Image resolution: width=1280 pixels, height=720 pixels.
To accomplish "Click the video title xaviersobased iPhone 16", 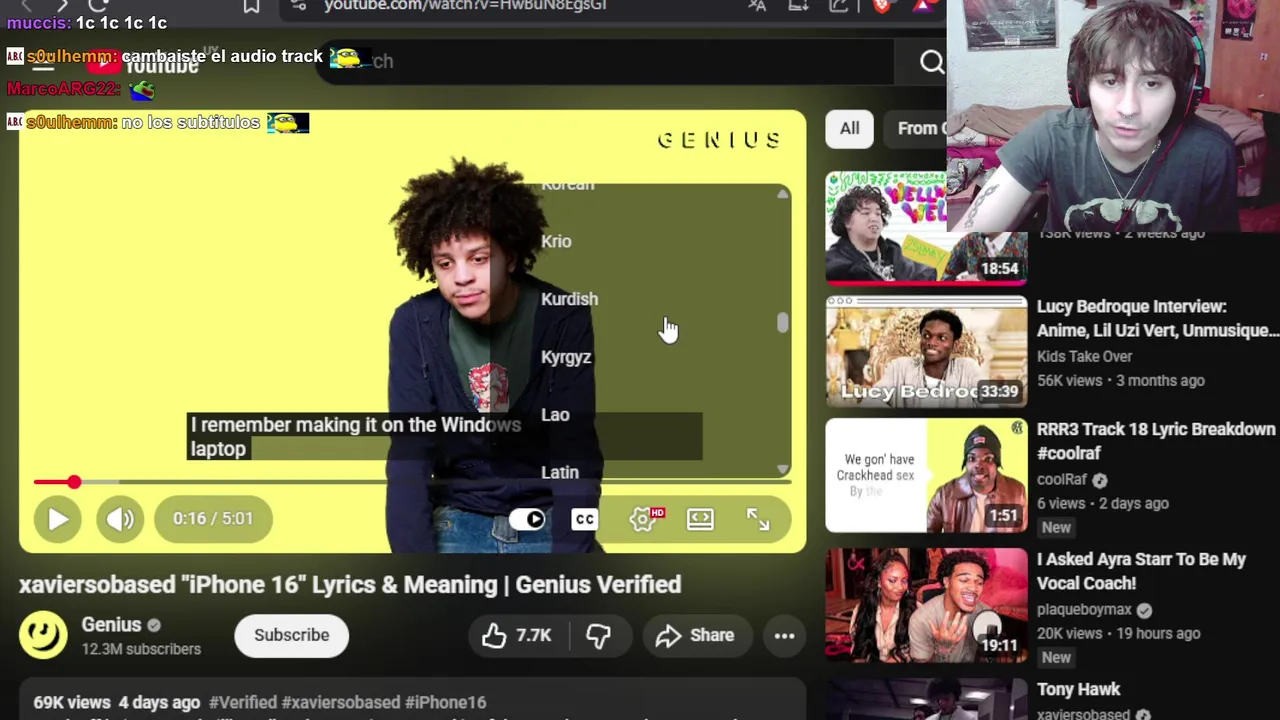I will click(x=350, y=585).
